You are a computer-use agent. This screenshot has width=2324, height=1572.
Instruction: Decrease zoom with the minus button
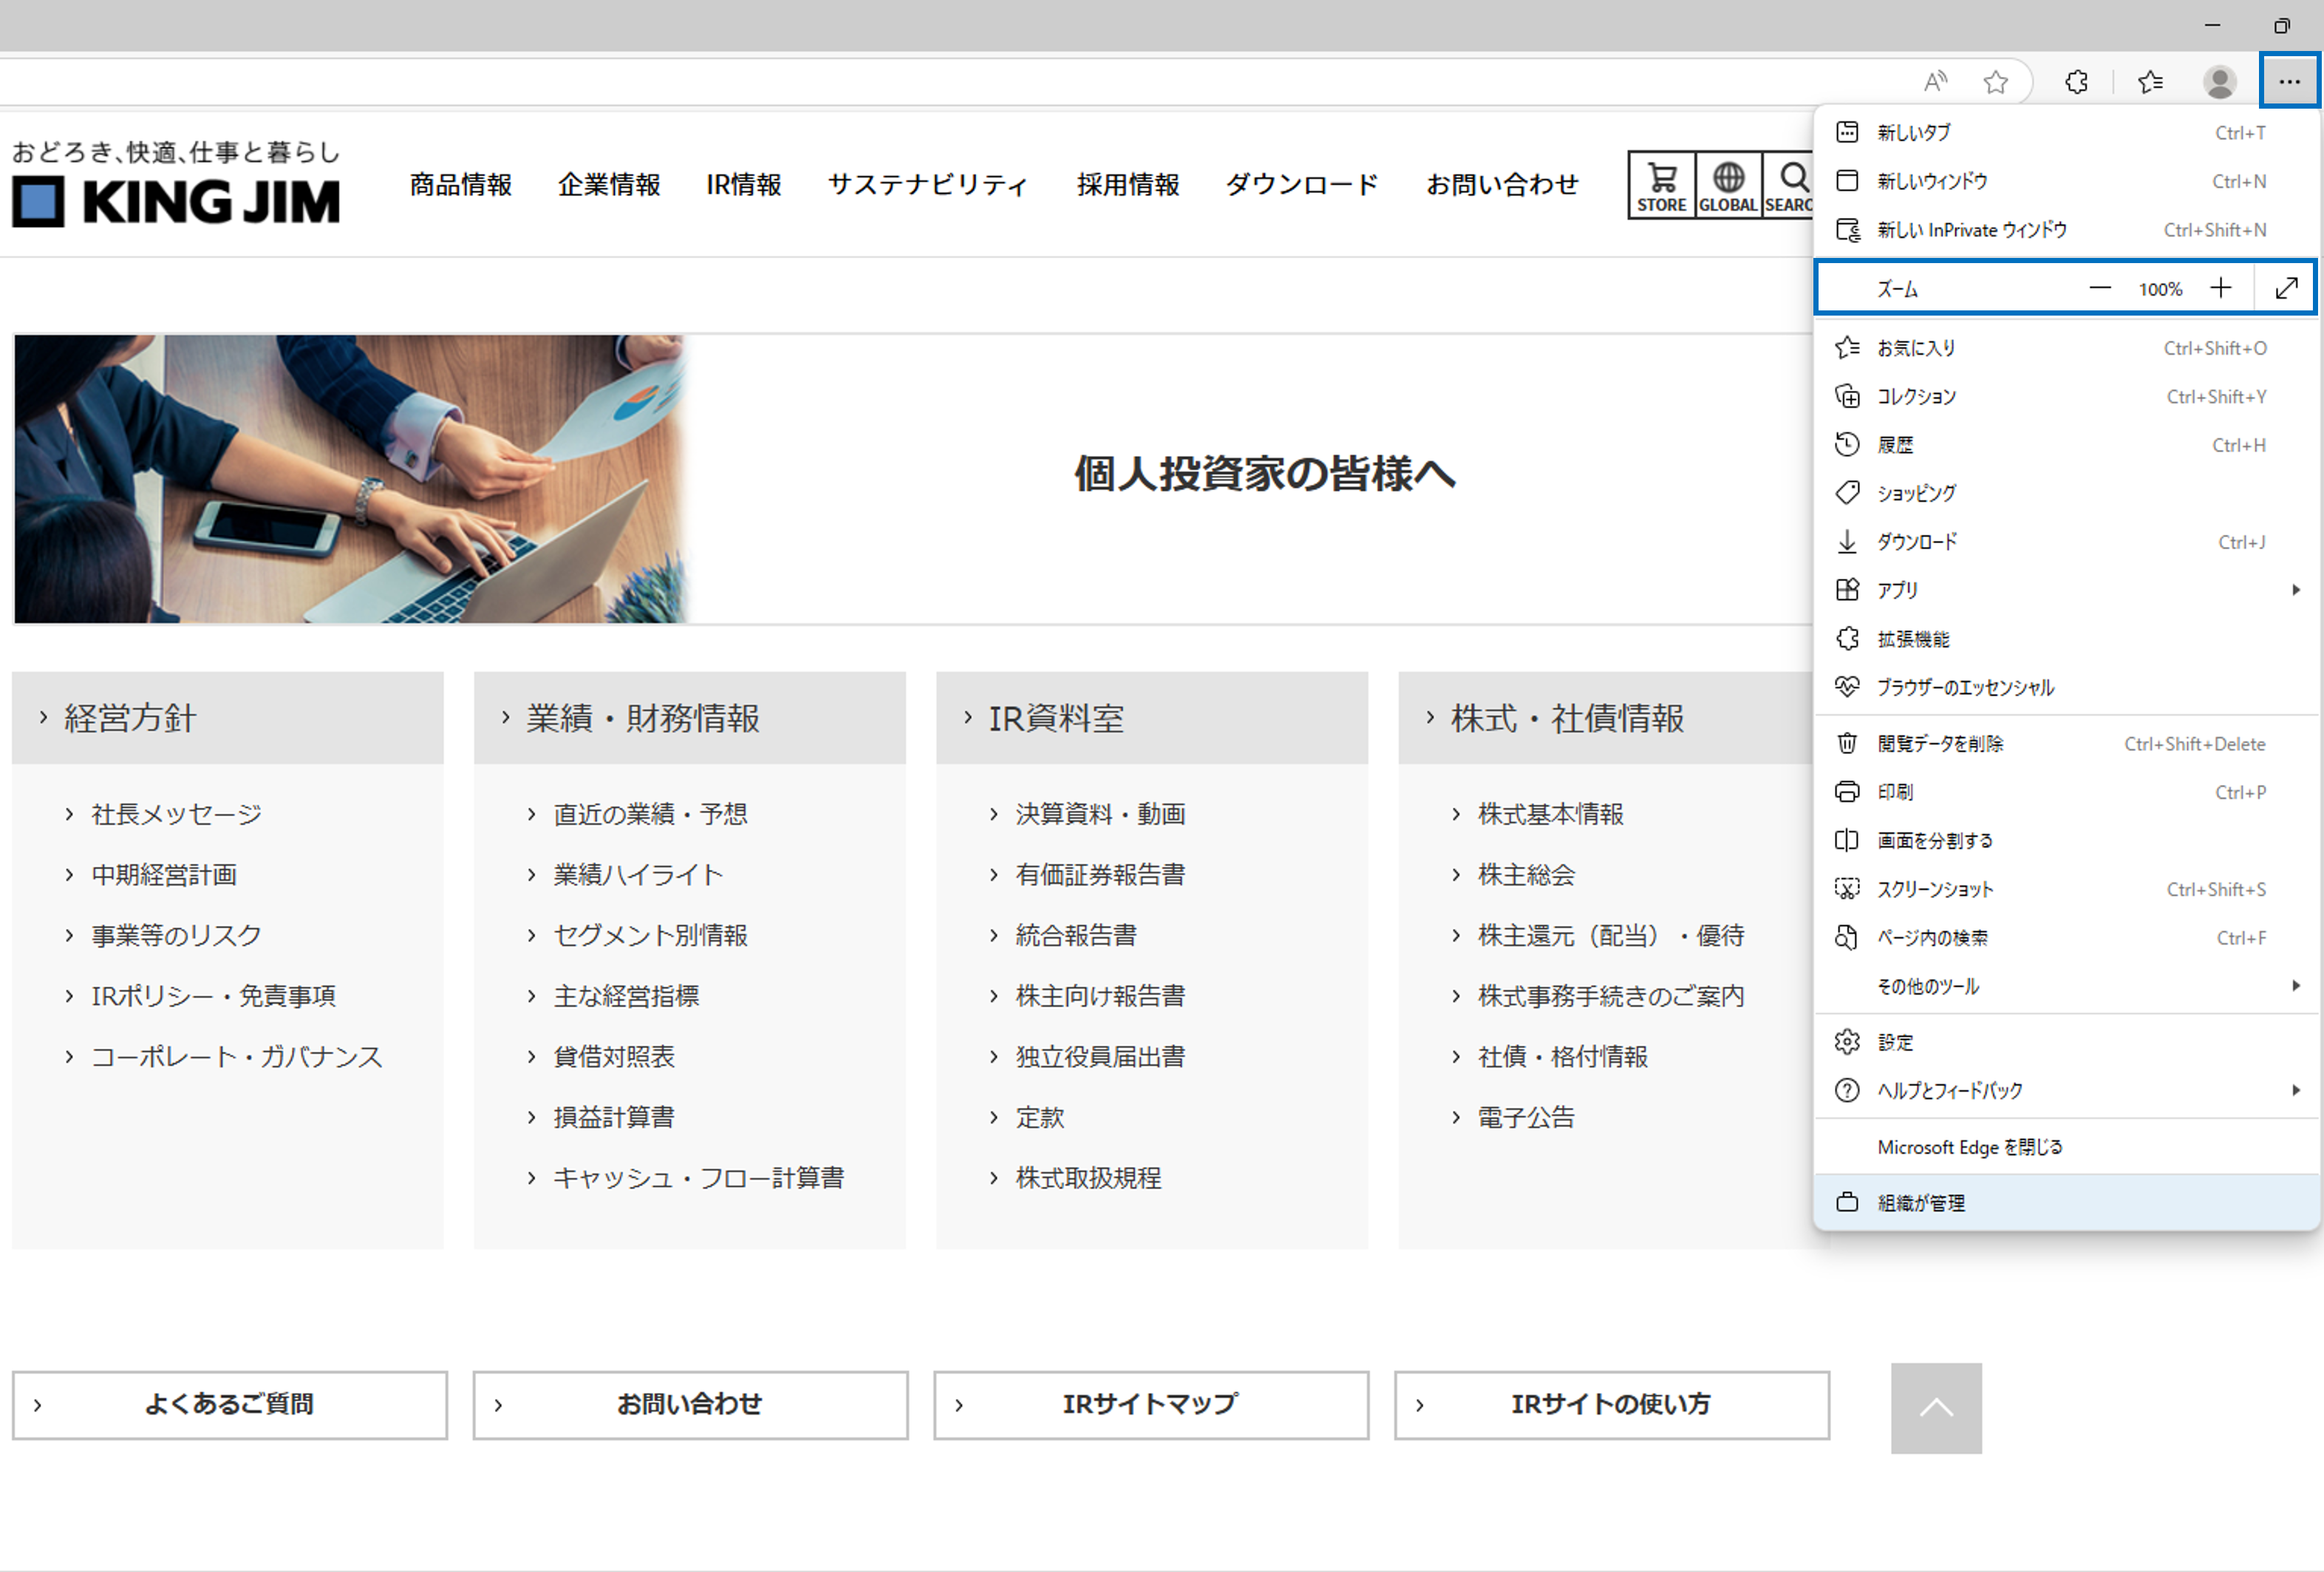point(2100,289)
